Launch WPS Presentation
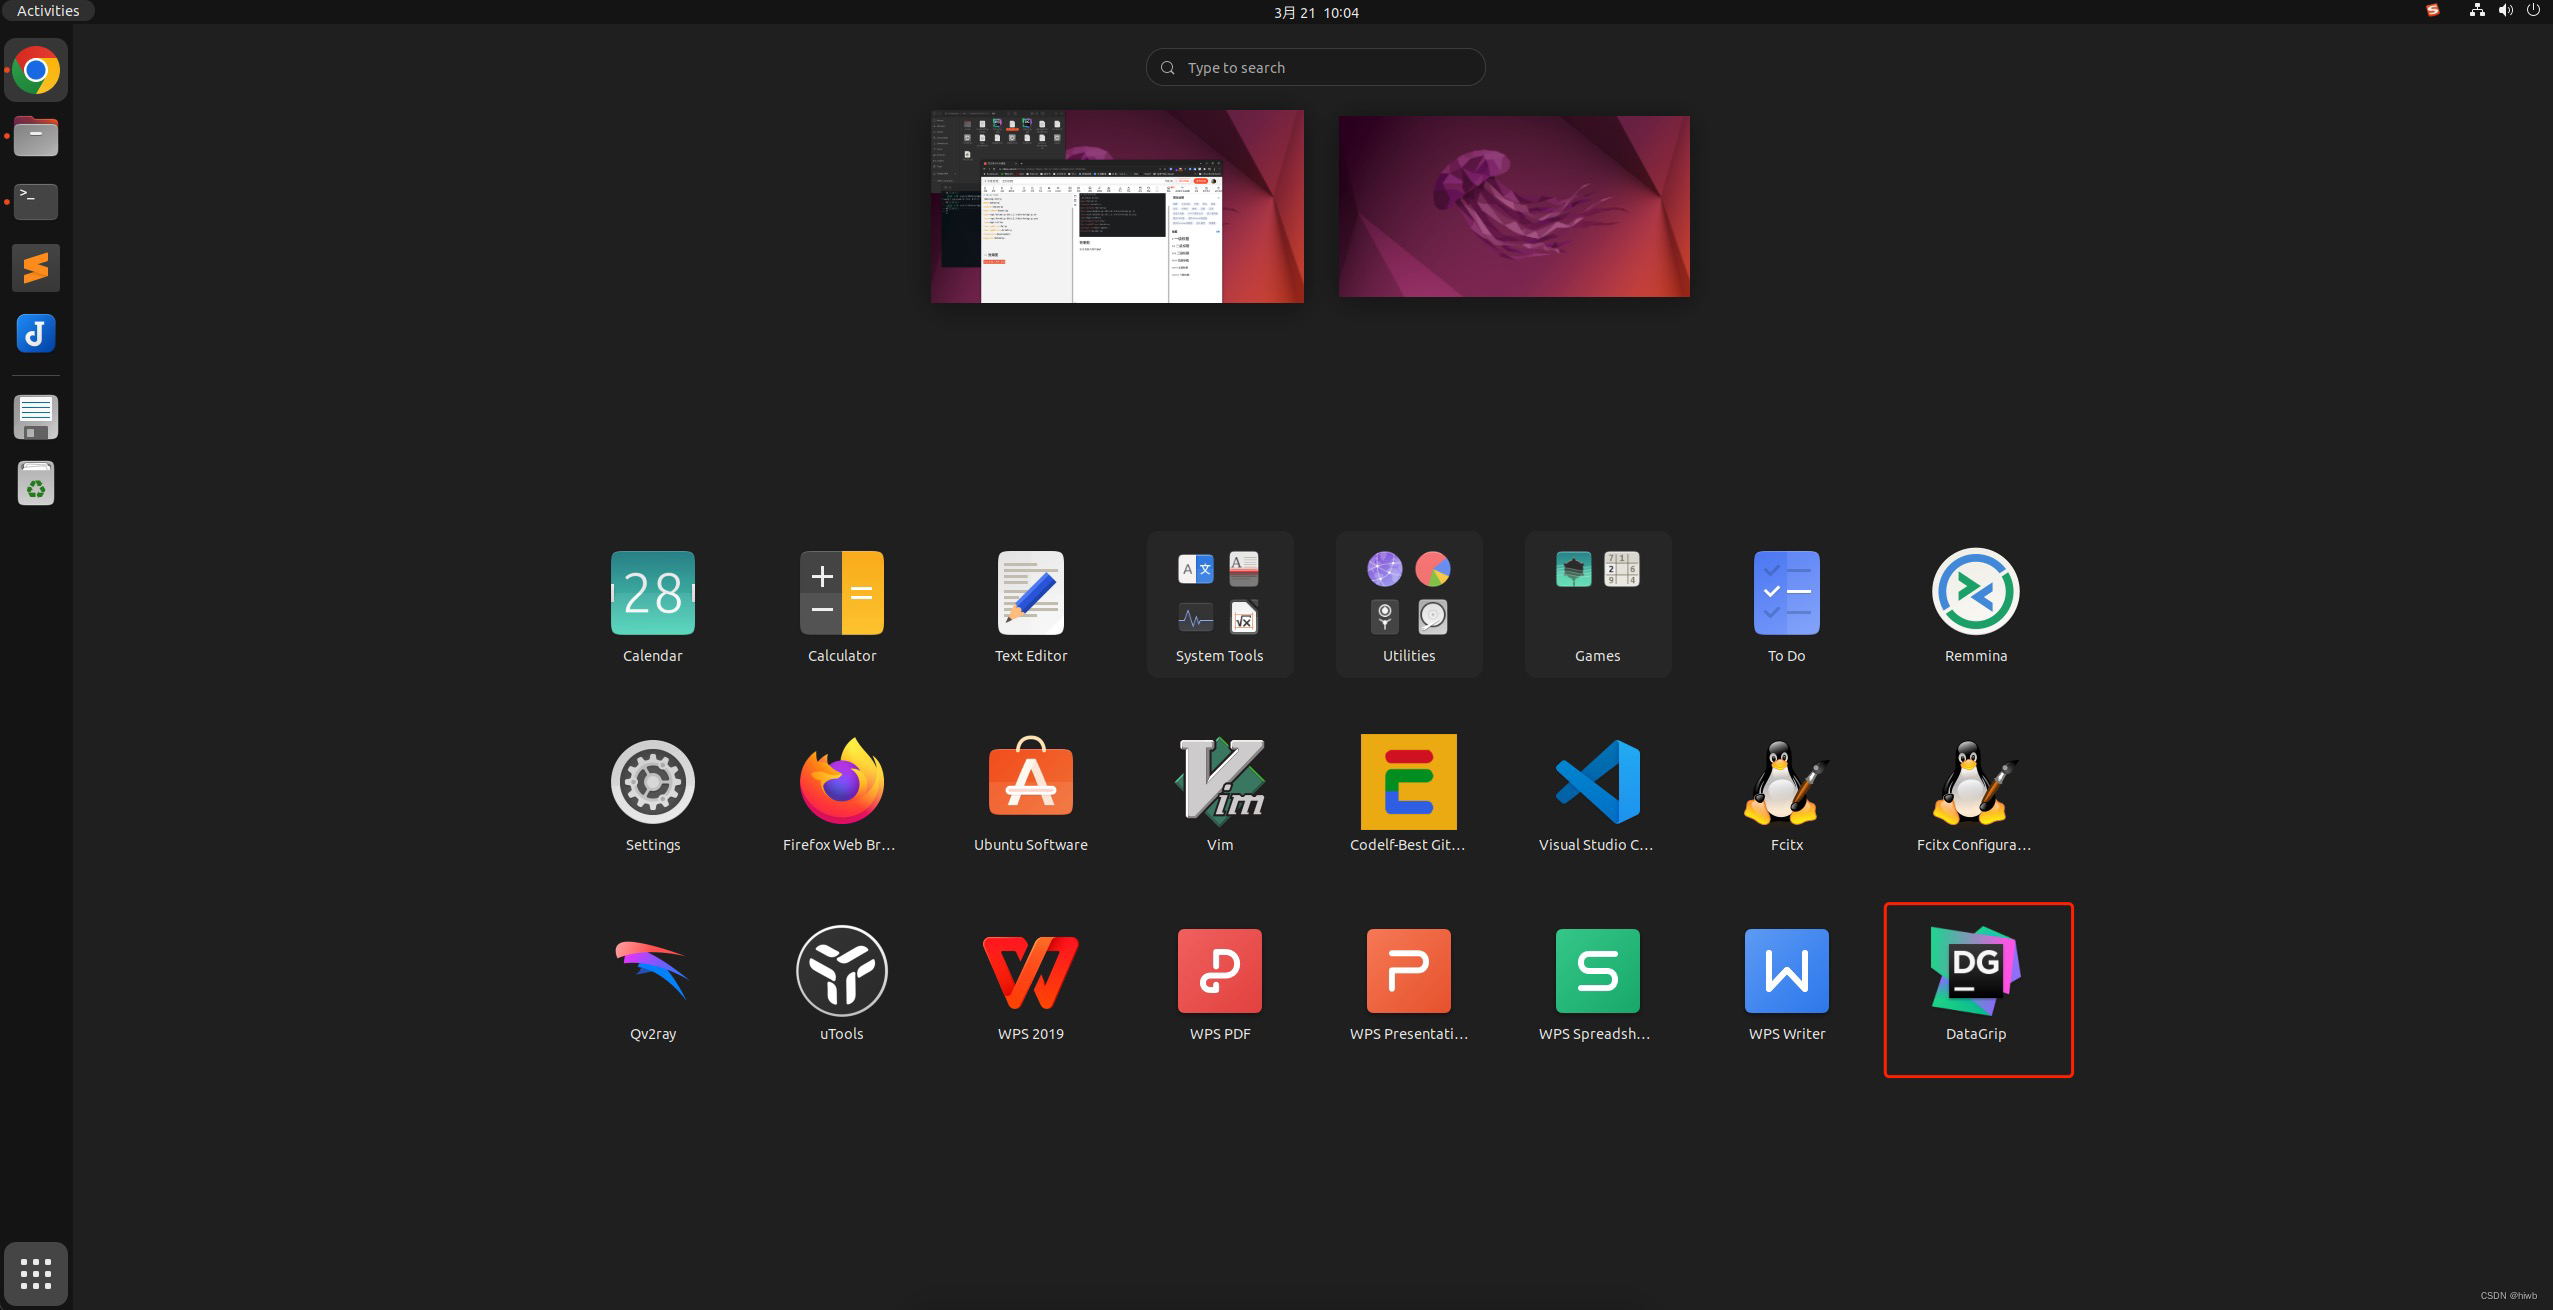 tap(1408, 983)
